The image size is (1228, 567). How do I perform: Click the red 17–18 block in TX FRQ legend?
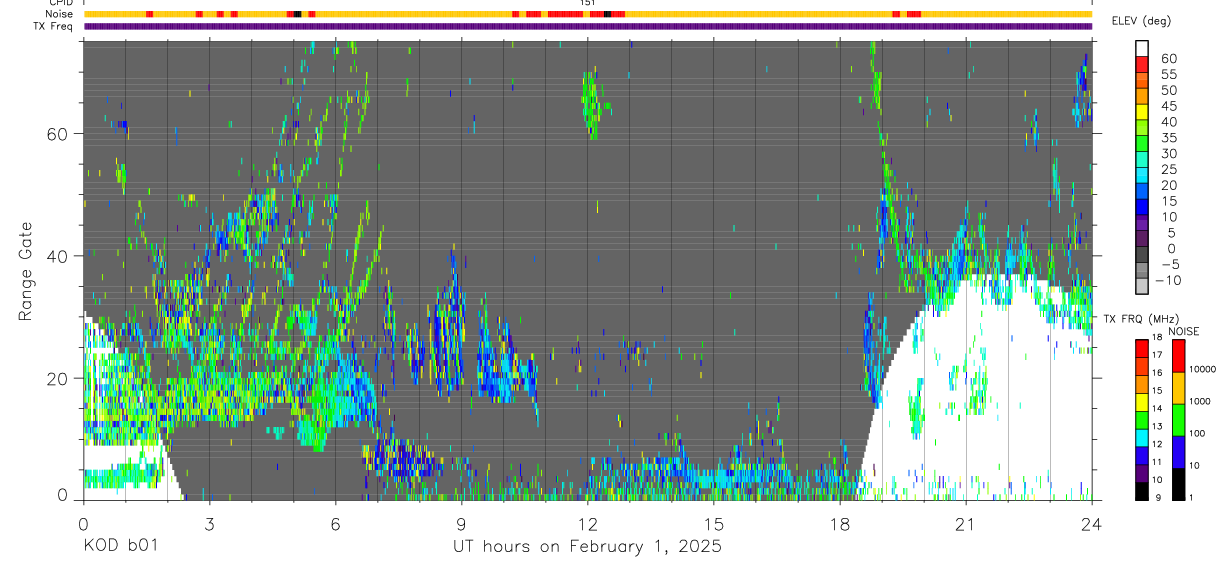(1142, 349)
